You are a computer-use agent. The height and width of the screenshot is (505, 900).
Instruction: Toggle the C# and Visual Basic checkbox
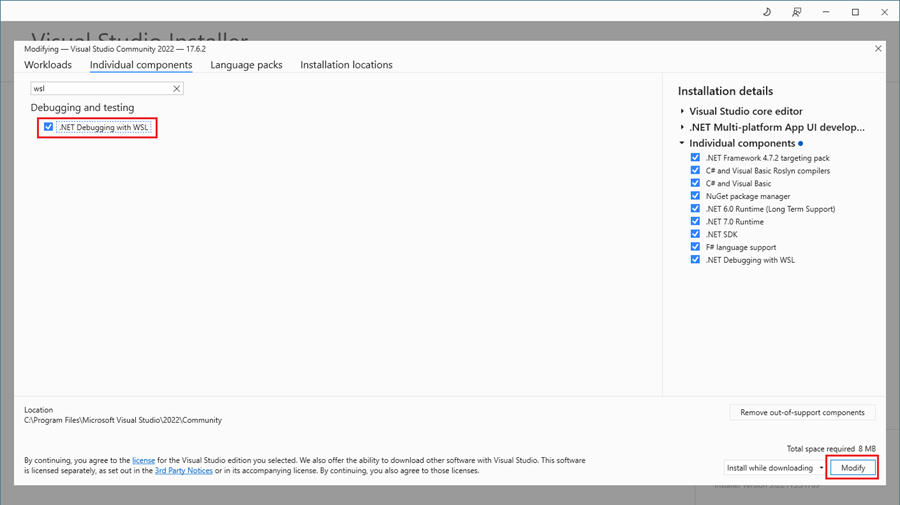tap(695, 183)
